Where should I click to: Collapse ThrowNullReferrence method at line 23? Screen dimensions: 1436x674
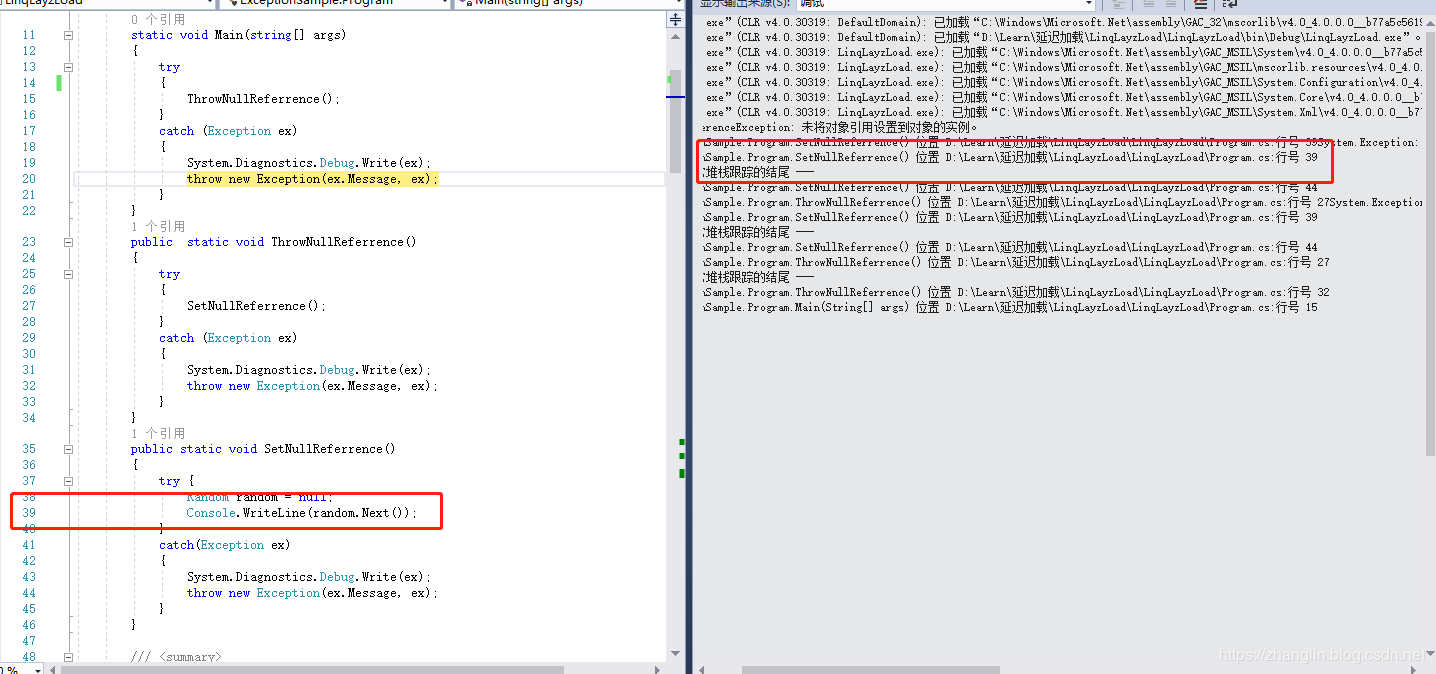click(68, 242)
